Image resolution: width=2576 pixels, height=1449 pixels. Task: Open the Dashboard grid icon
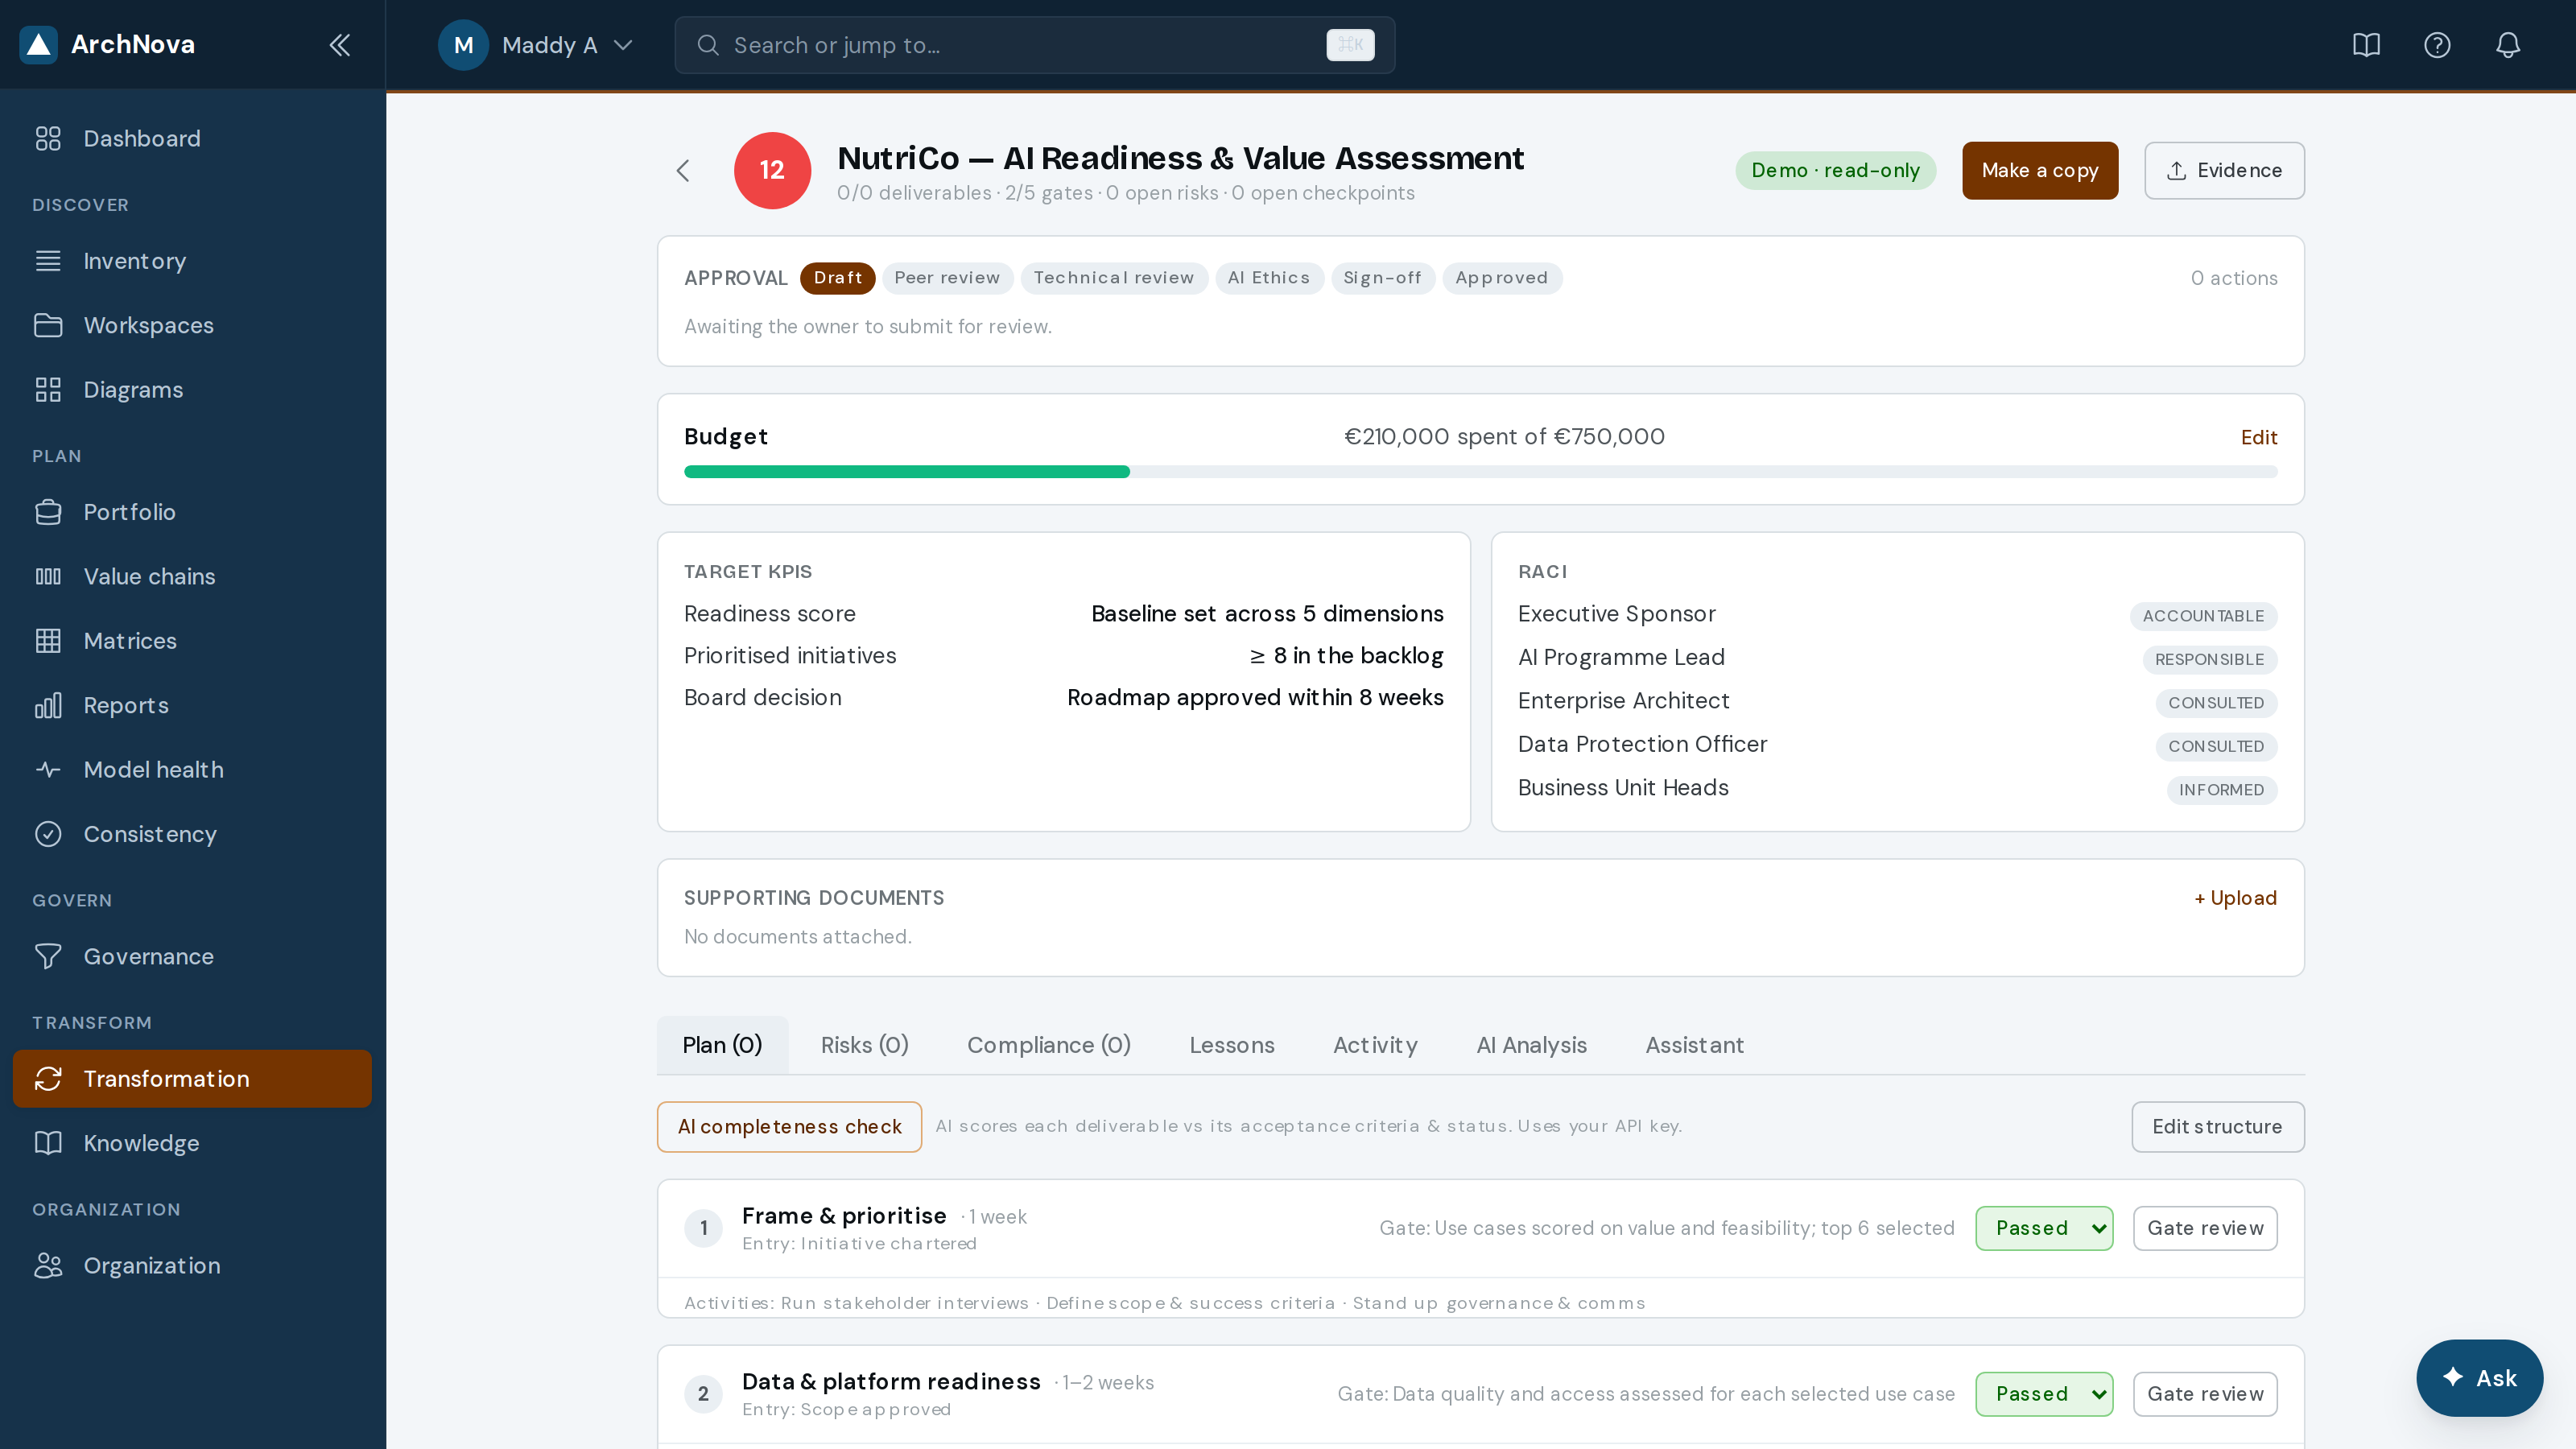click(48, 139)
